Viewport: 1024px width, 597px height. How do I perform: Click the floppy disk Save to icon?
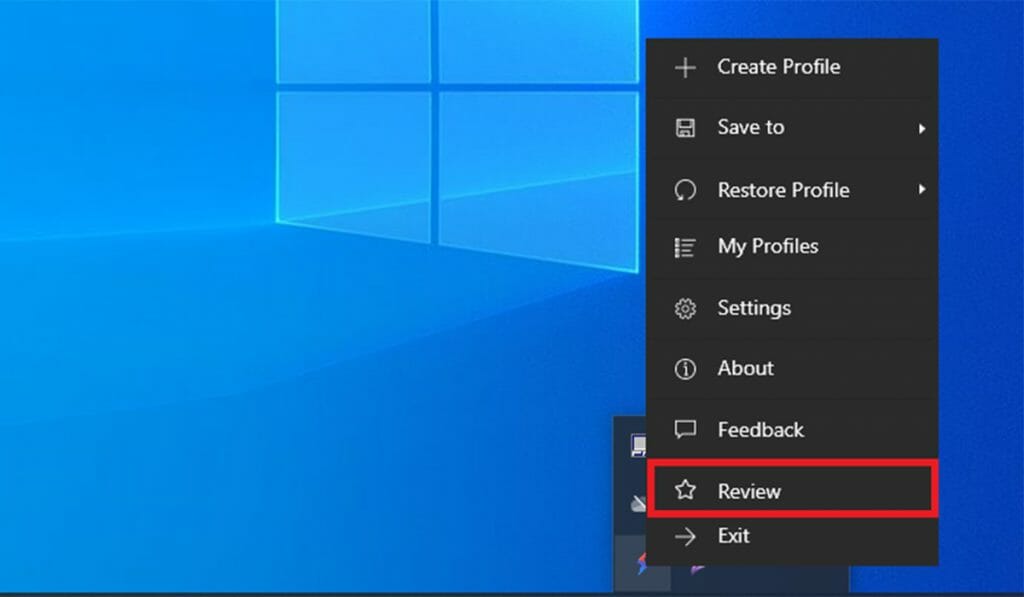685,128
